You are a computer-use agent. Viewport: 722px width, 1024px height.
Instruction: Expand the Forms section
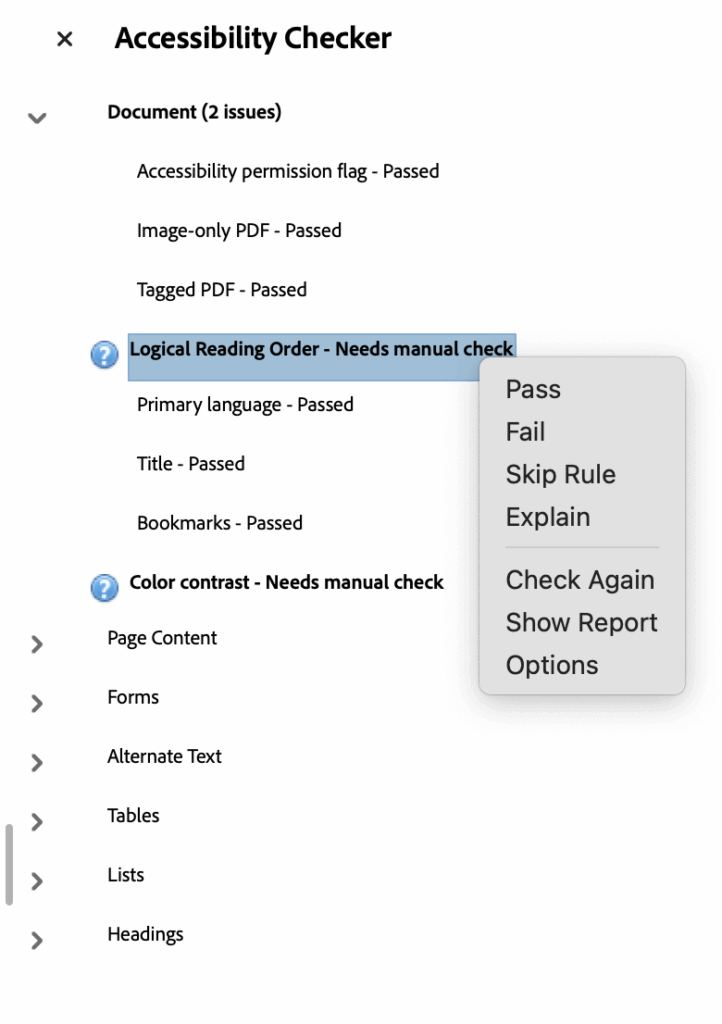tap(36, 703)
